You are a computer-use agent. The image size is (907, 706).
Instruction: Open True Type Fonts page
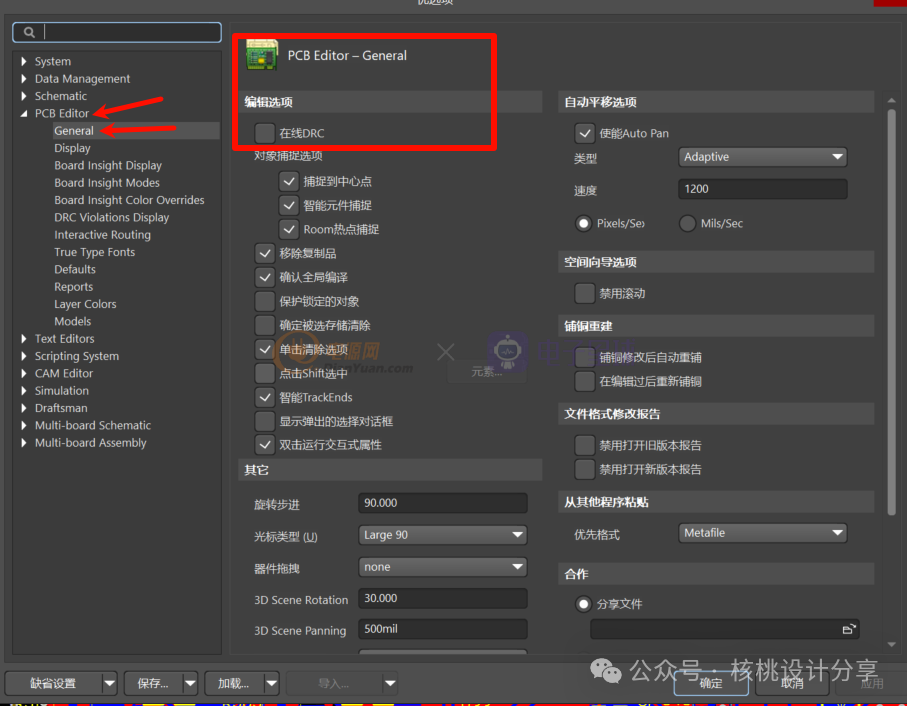[95, 252]
